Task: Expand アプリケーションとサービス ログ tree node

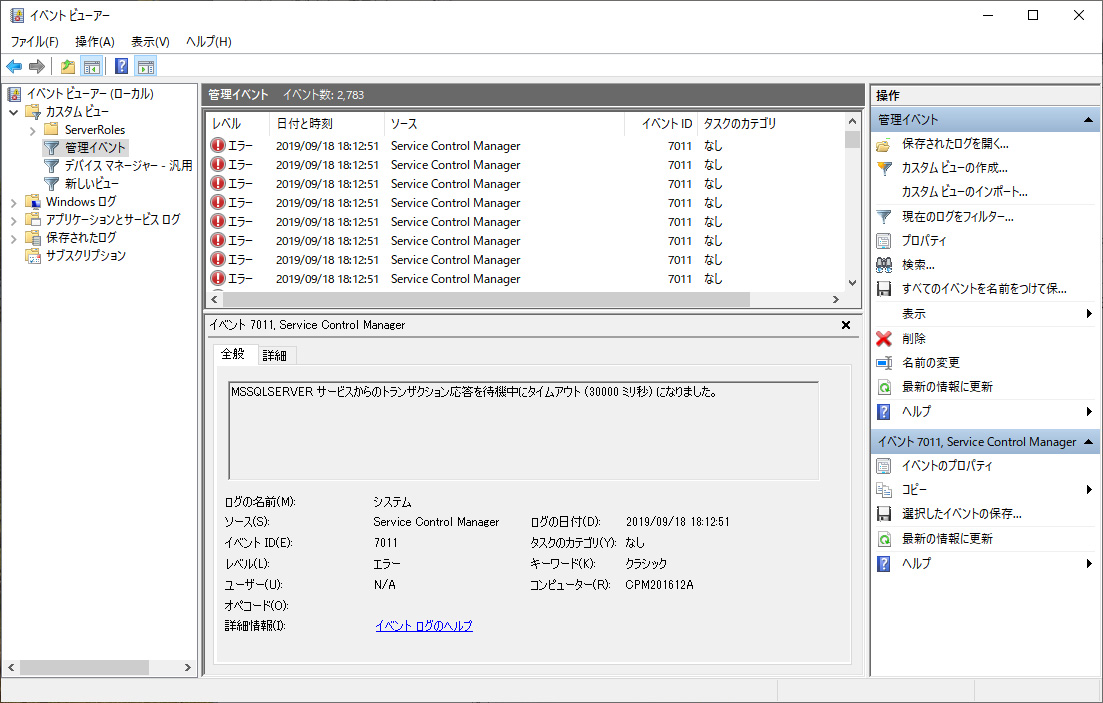Action: [13, 220]
